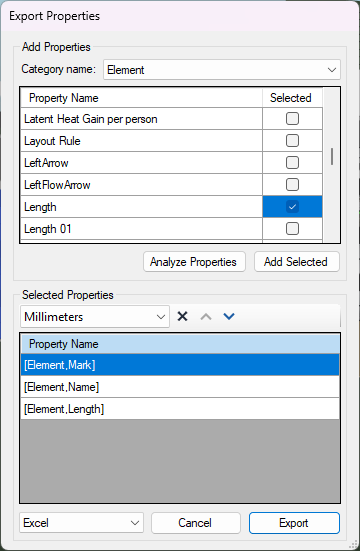The width and height of the screenshot is (360, 551).
Task: Select the [Element,Mark] row
Action: coord(180,365)
